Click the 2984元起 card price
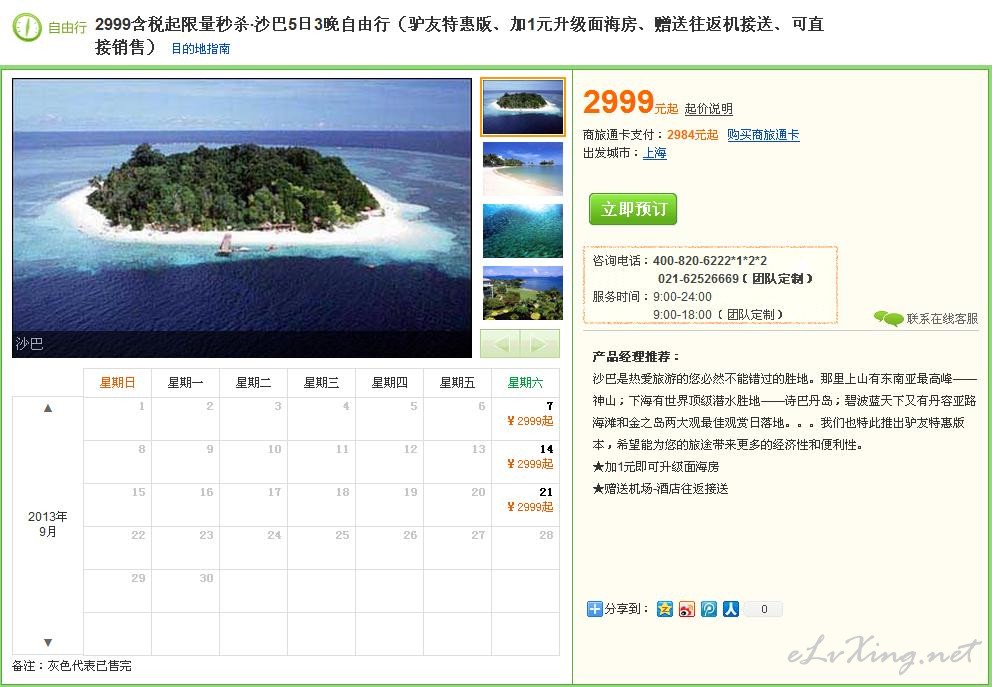The image size is (992, 687). pos(693,135)
